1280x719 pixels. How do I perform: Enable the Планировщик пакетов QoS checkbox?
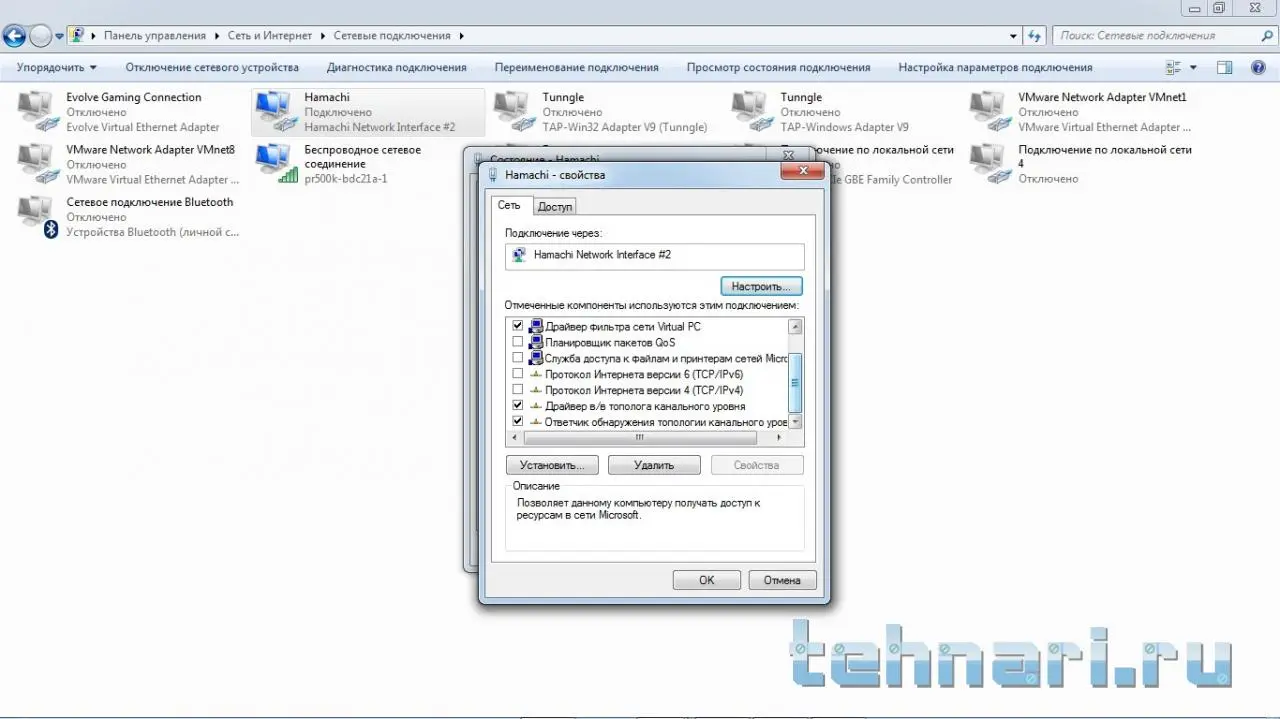tap(518, 343)
